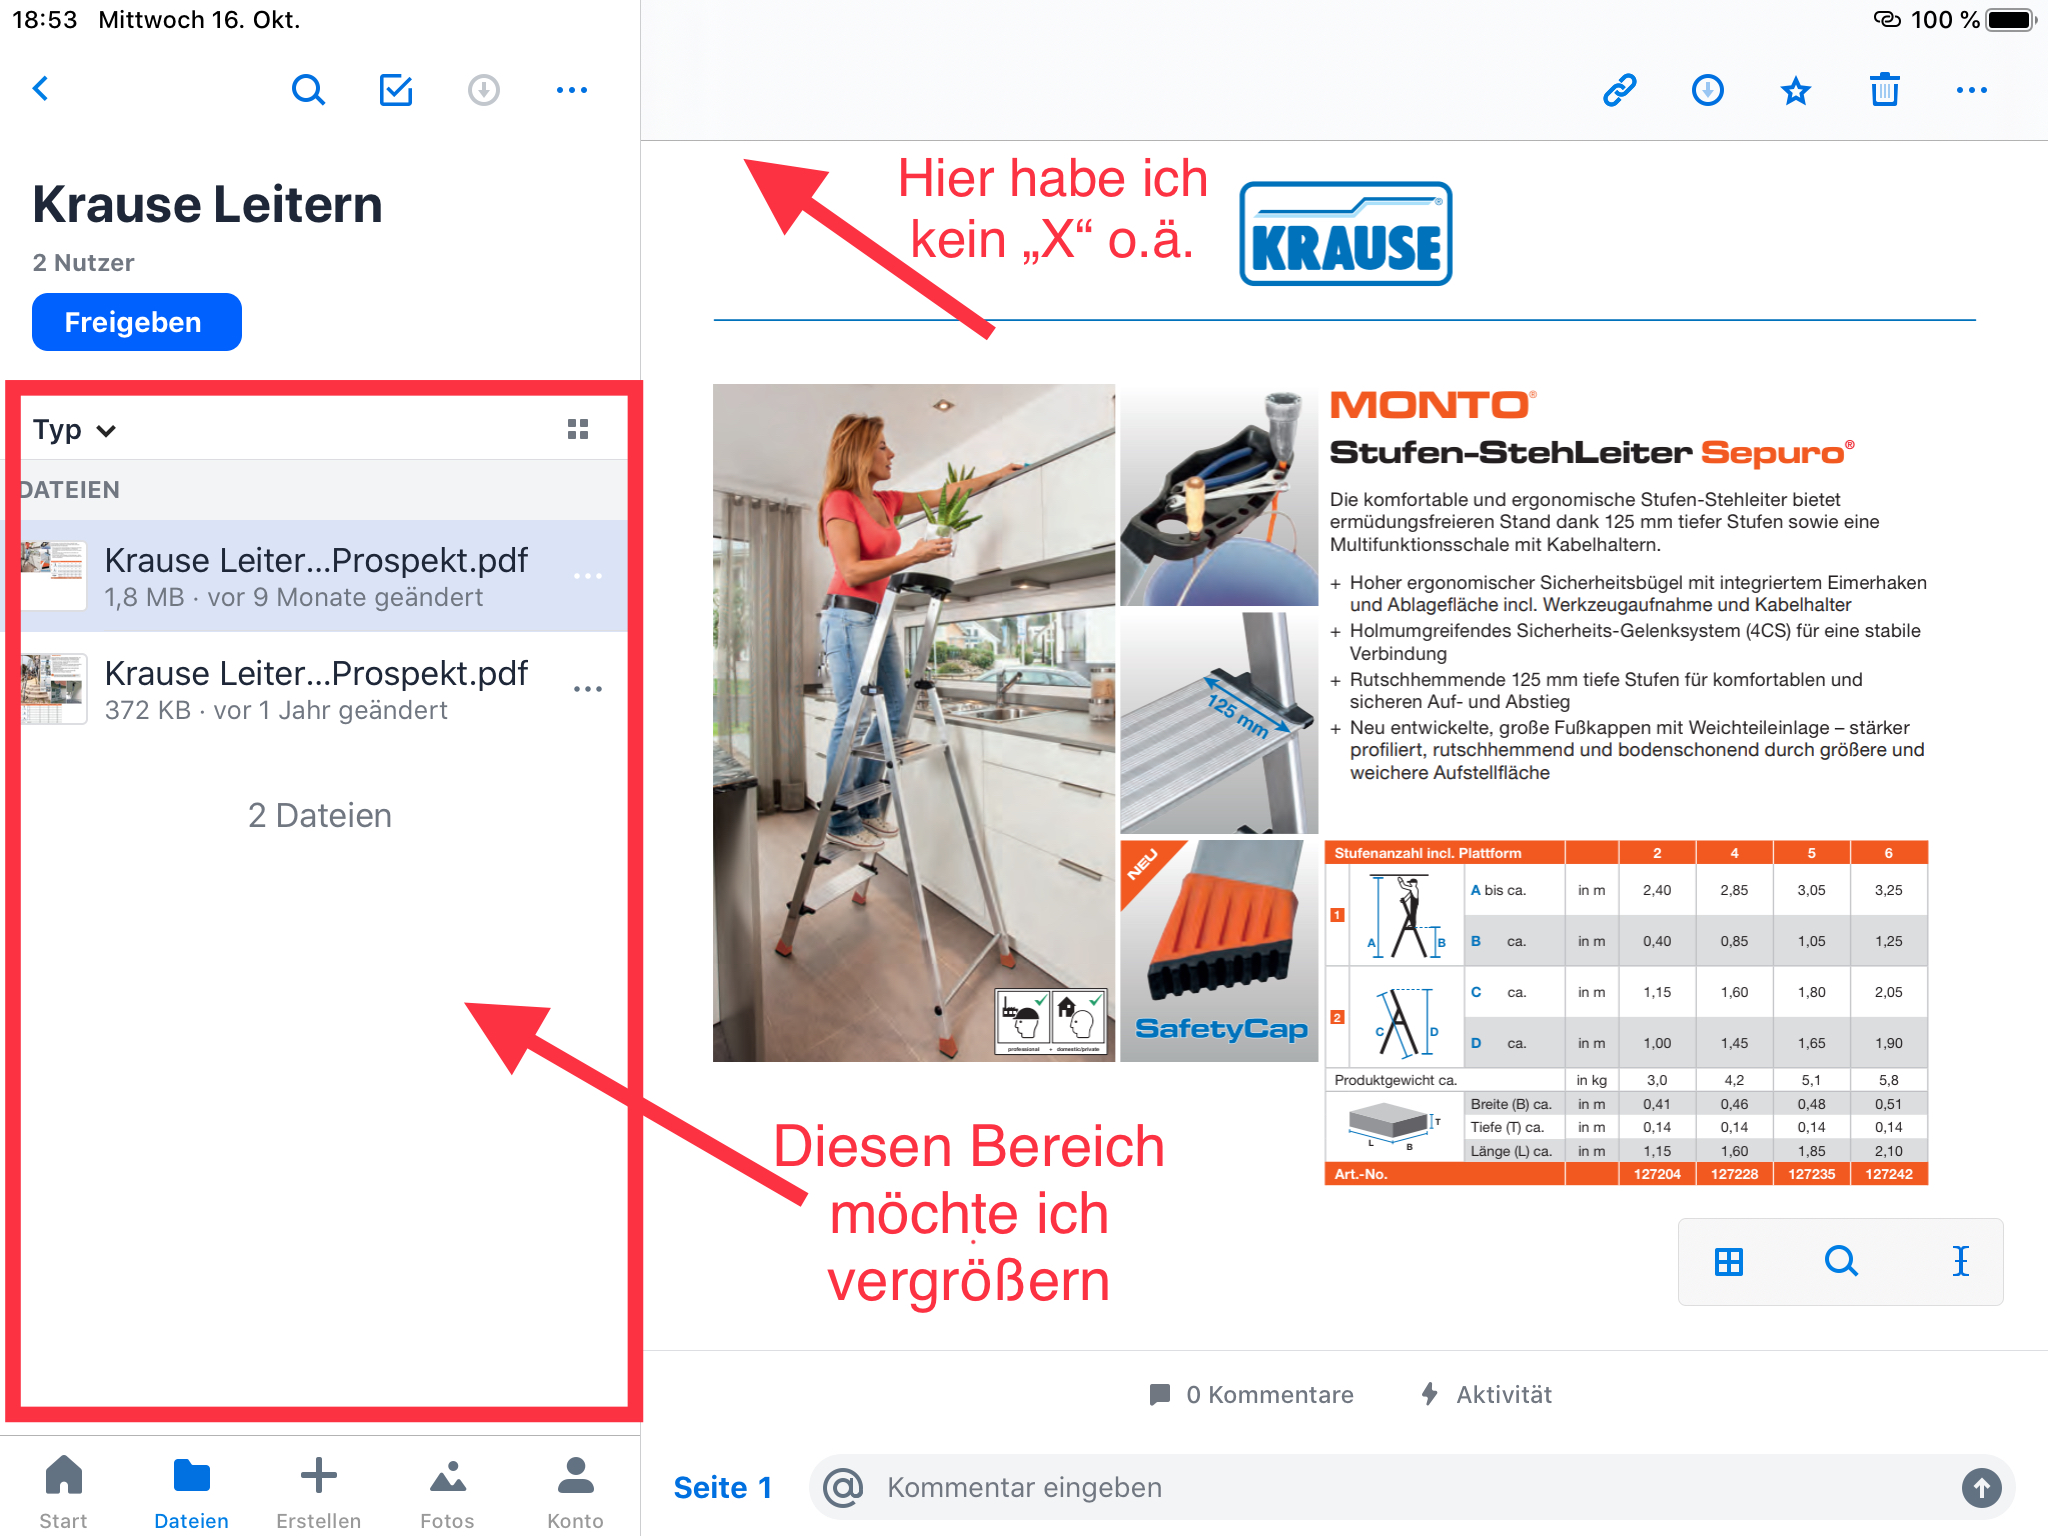
Task: Switch to grid view layout
Action: [578, 430]
